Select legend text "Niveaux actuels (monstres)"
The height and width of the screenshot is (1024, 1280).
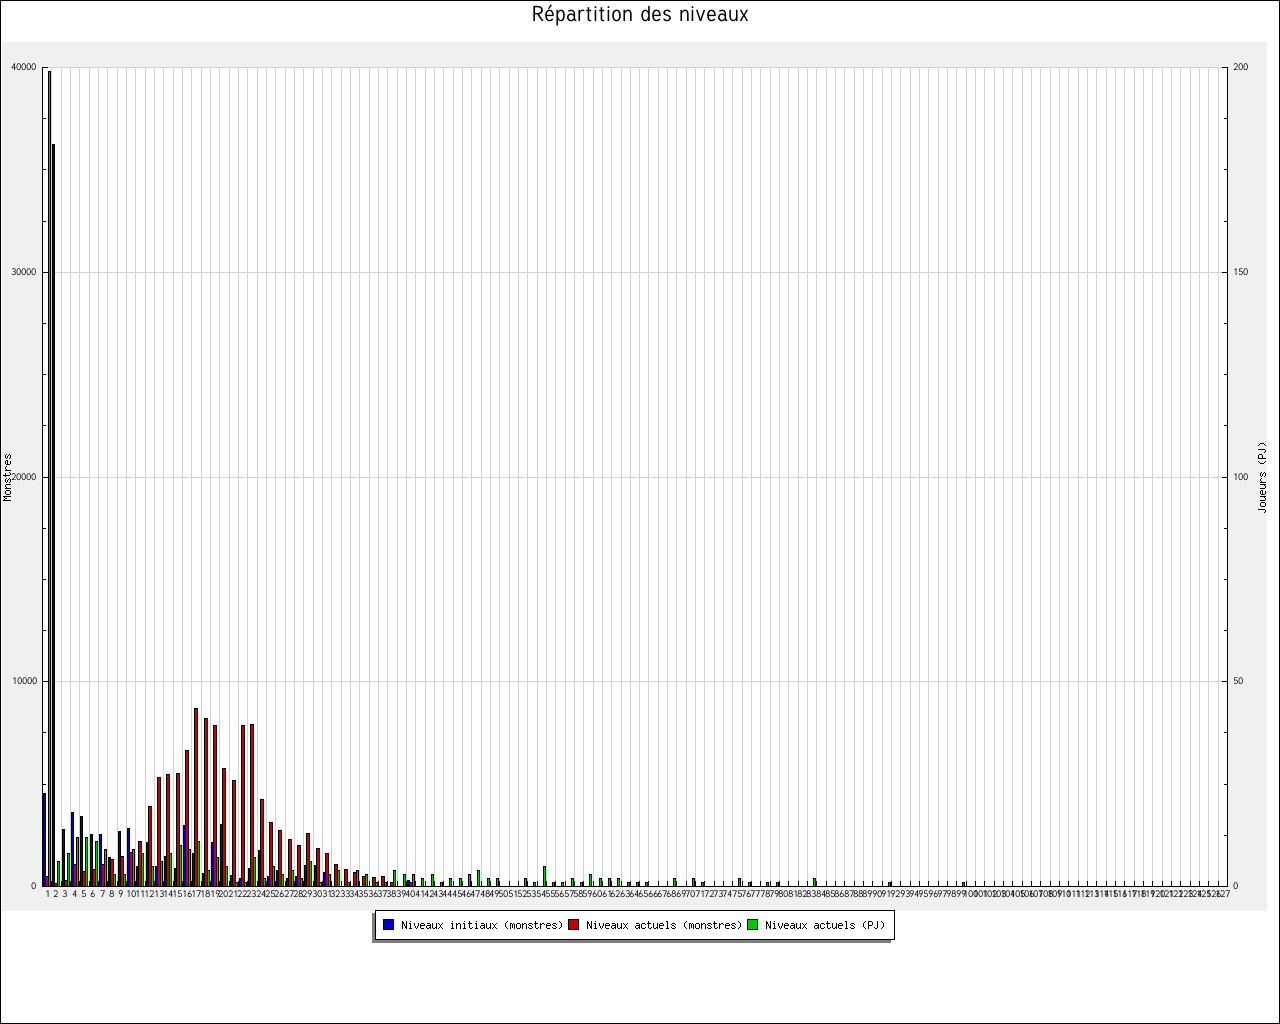tap(664, 925)
